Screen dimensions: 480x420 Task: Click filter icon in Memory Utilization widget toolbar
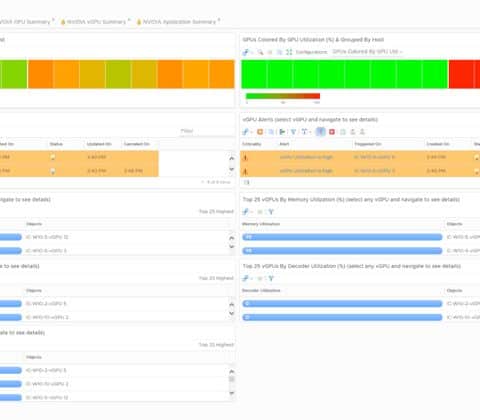tap(271, 212)
